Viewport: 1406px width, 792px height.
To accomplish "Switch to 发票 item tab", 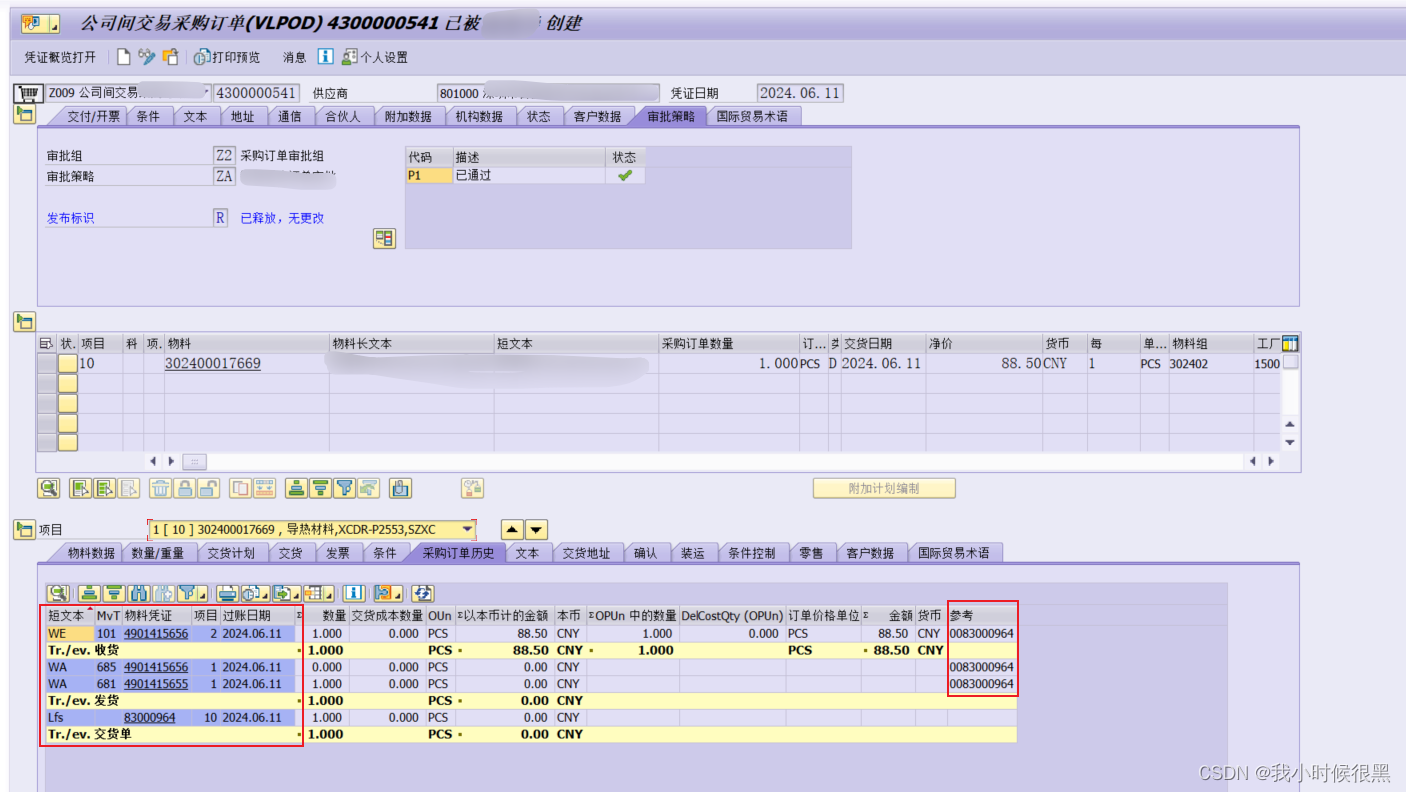I will click(x=338, y=553).
